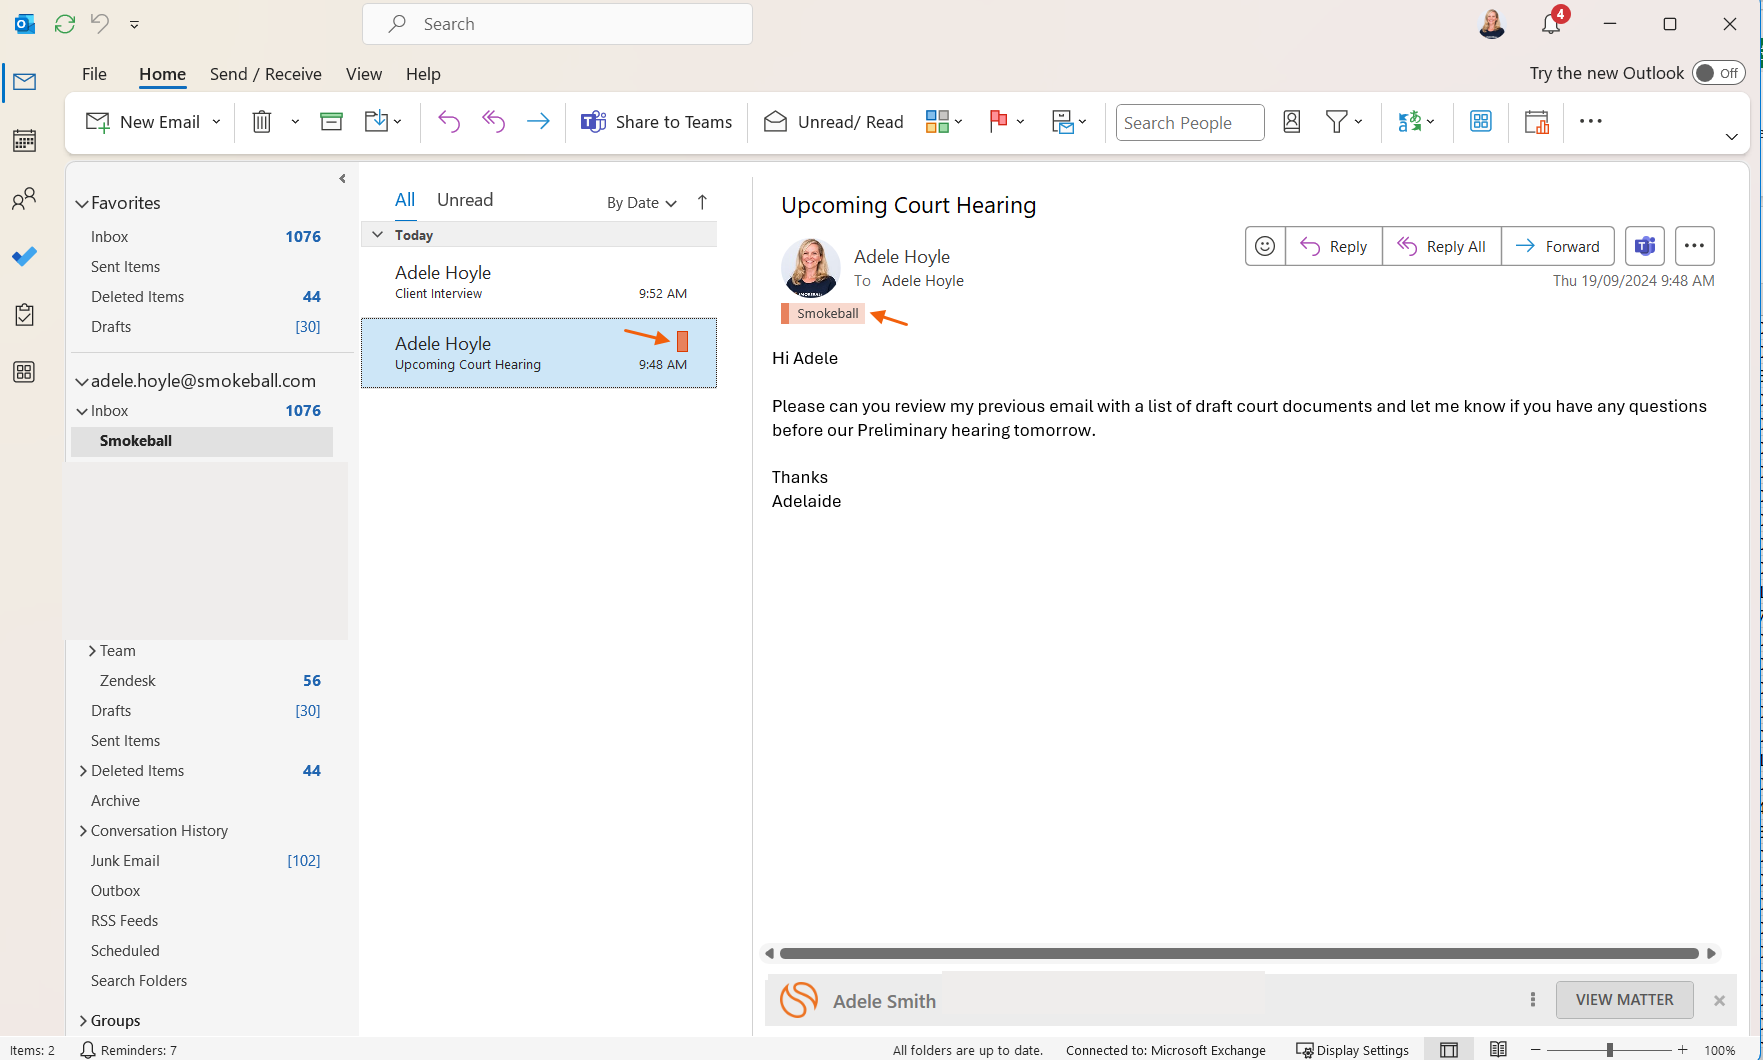The image size is (1763, 1060).
Task: Open Calendar from left navigation bar
Action: point(24,141)
